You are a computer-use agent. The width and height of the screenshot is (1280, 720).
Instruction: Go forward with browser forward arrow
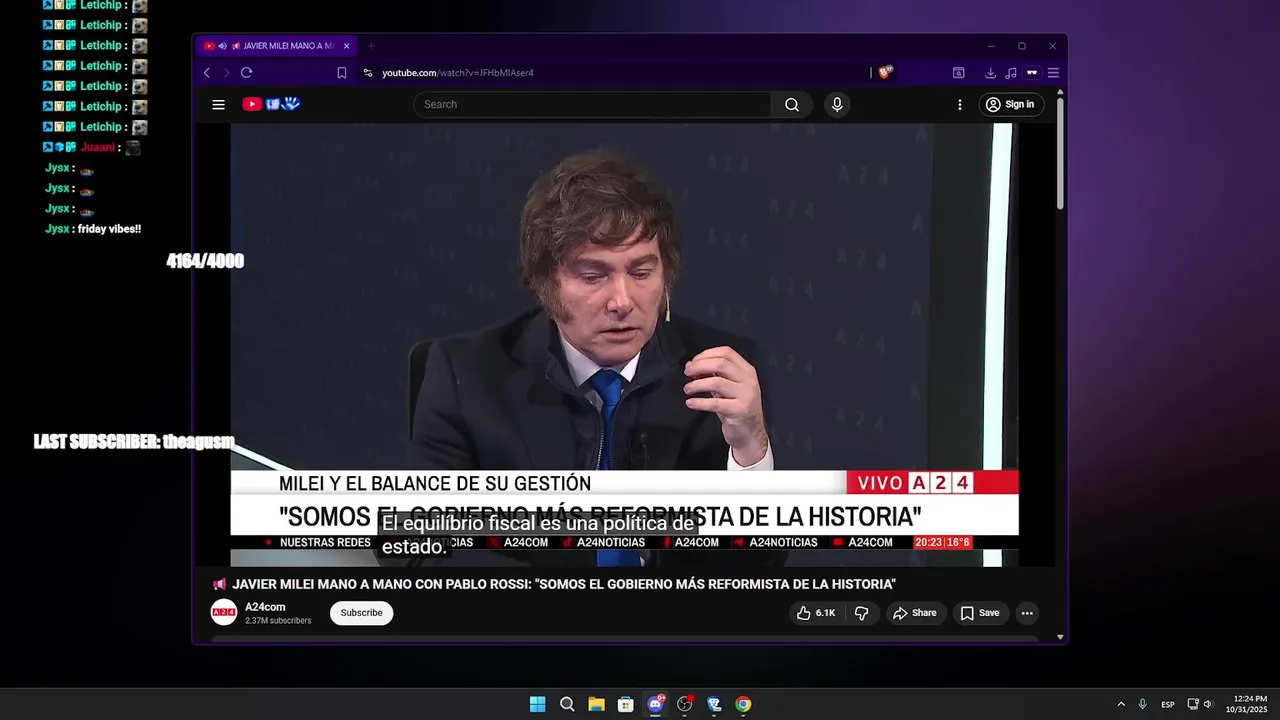[226, 72]
